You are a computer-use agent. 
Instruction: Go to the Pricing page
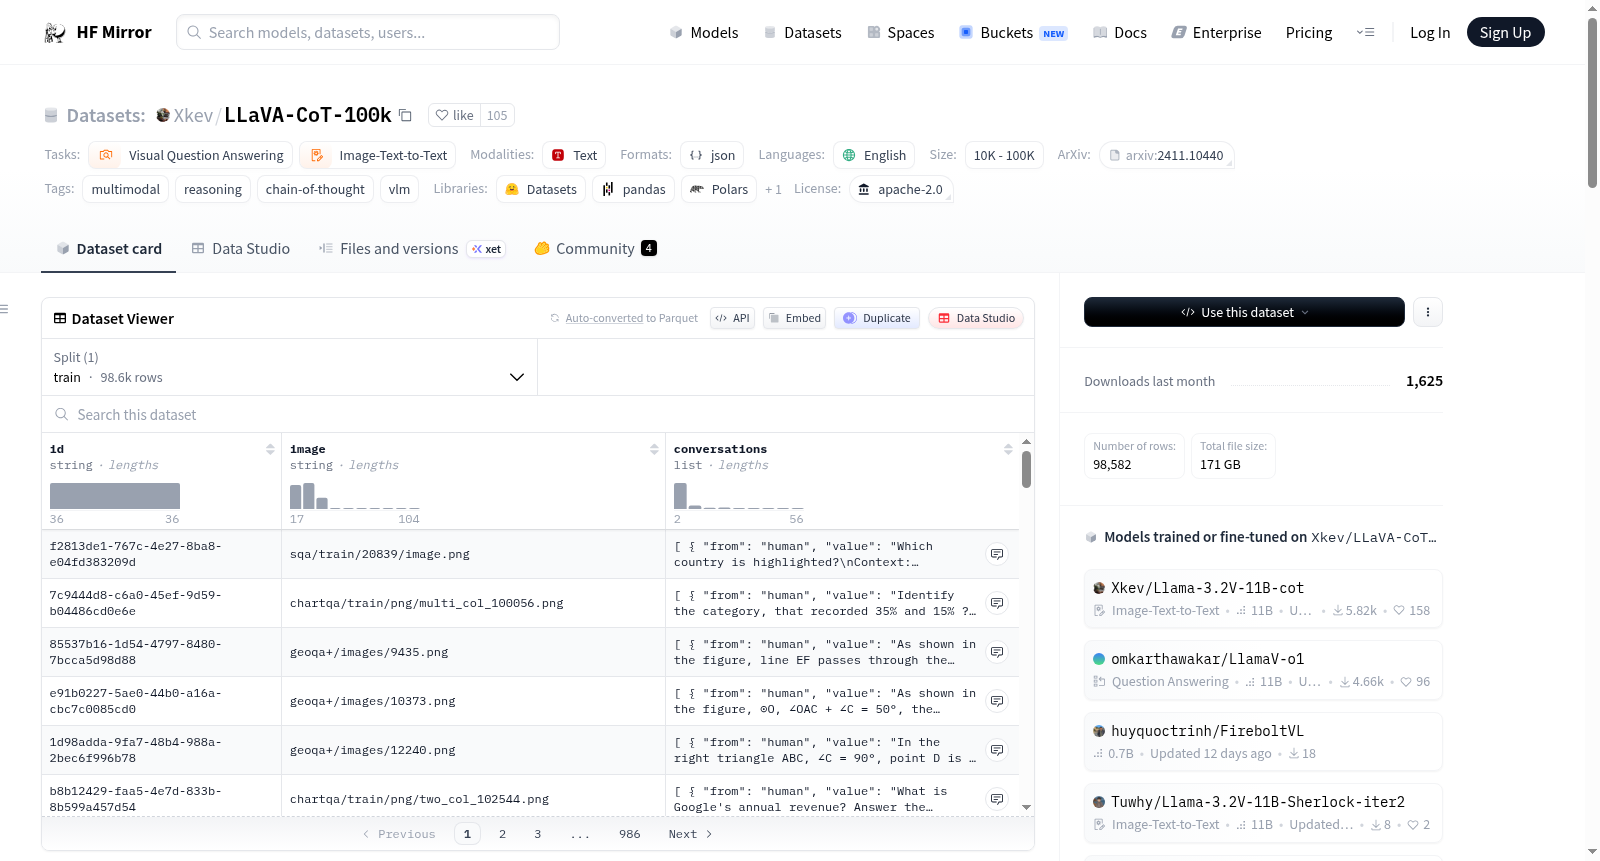coord(1309,32)
